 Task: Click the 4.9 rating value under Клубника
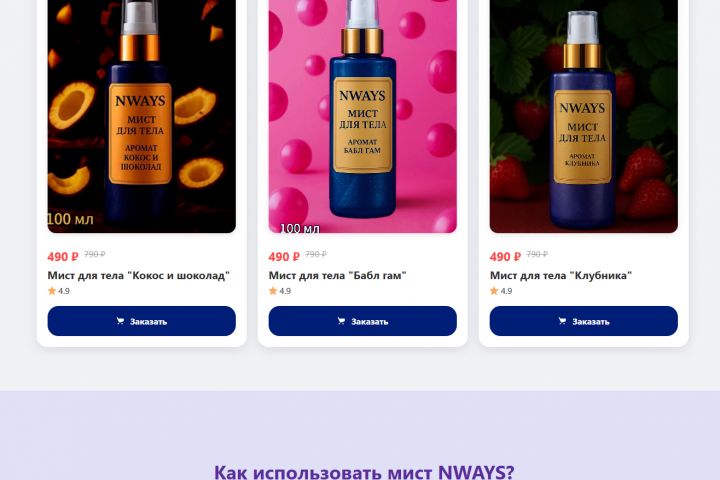coord(506,291)
